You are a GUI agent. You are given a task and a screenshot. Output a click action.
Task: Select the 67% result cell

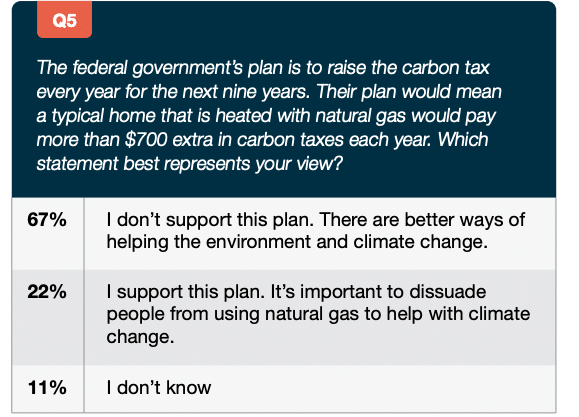47,234
